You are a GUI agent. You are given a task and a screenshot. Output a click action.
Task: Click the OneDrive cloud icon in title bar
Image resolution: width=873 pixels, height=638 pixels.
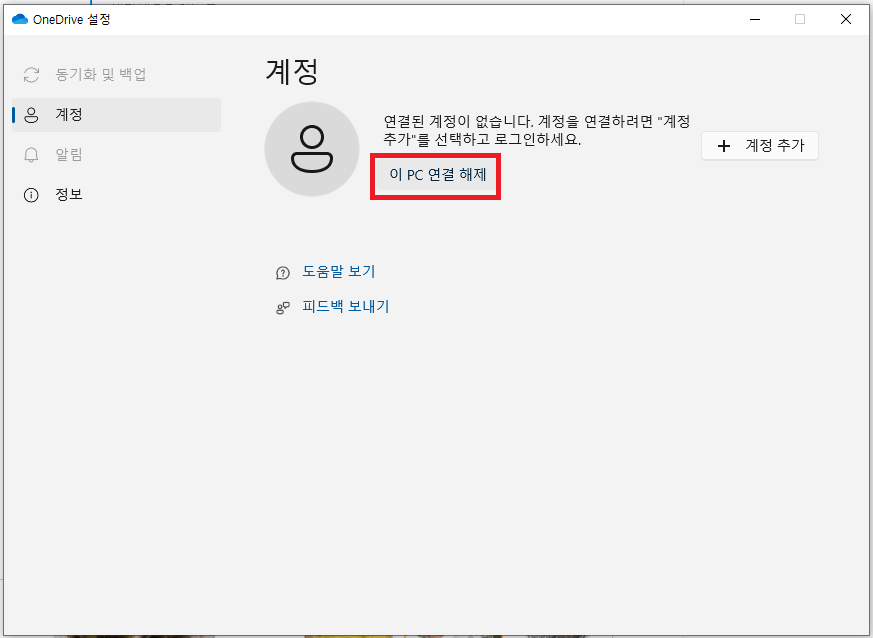pos(22,18)
